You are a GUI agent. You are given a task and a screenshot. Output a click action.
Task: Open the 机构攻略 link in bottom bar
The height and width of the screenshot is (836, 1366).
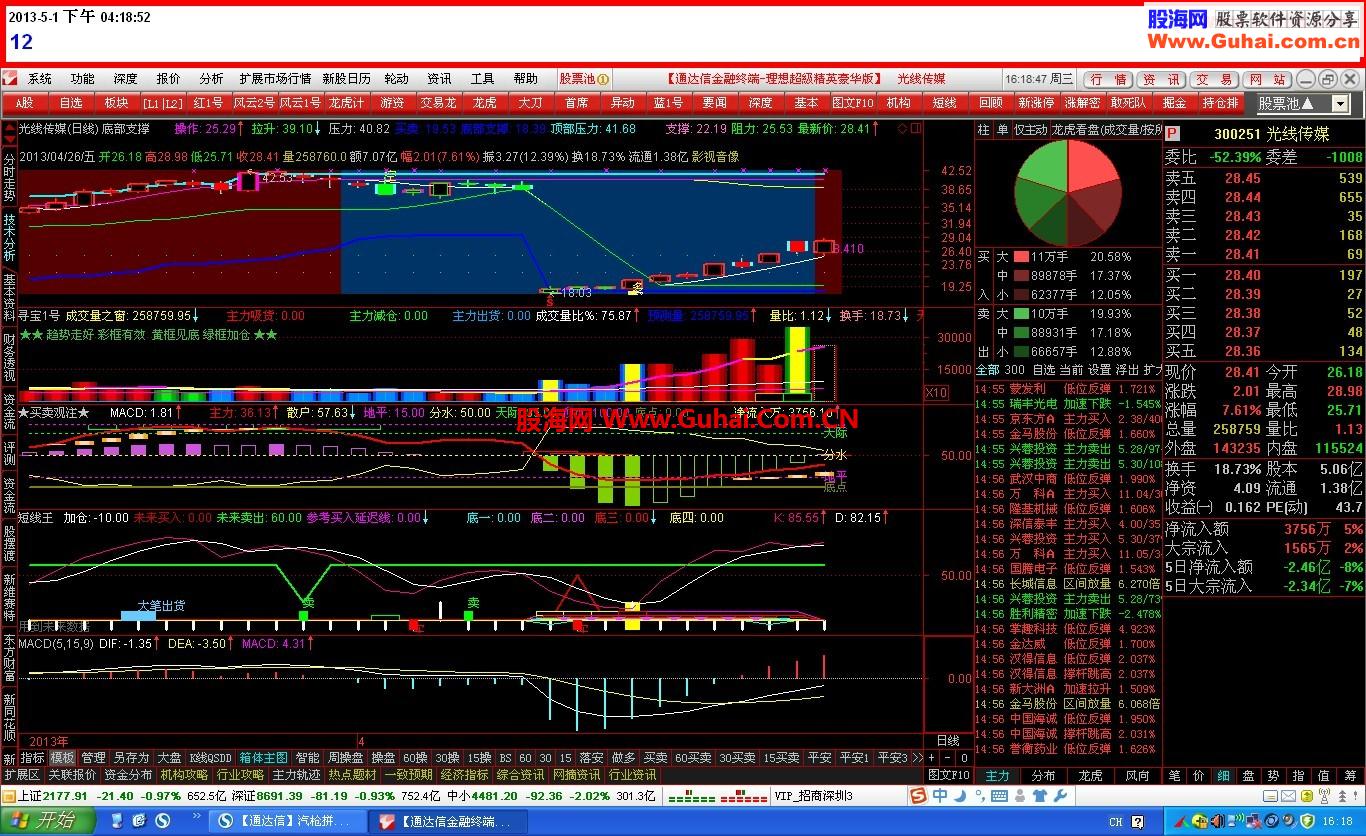tap(184, 775)
